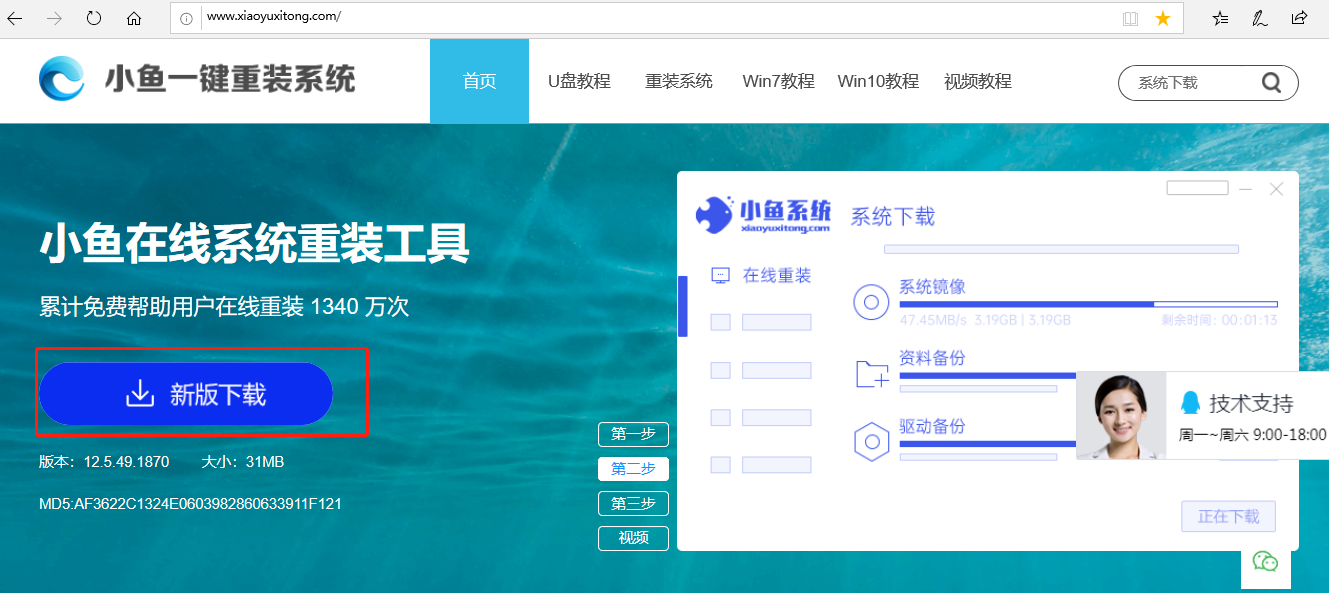
Task: Open the U盘教程 menu item
Action: pos(579,82)
